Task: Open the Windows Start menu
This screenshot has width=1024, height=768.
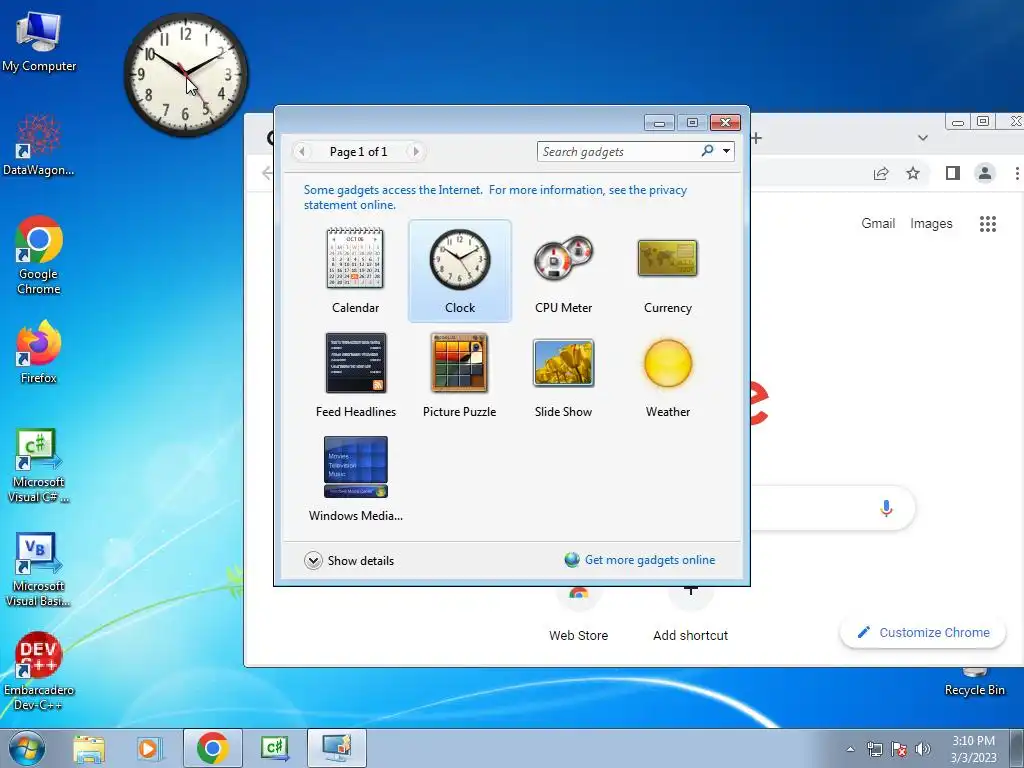Action: point(26,748)
